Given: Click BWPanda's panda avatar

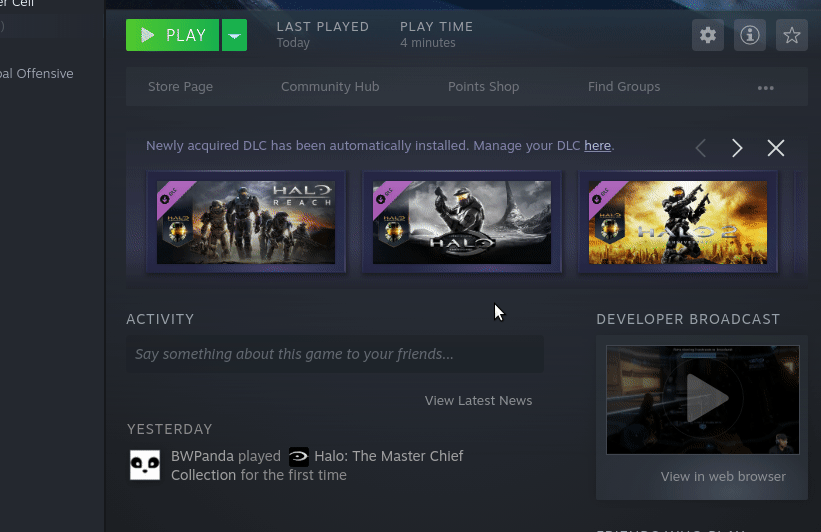Looking at the screenshot, I should (x=145, y=464).
